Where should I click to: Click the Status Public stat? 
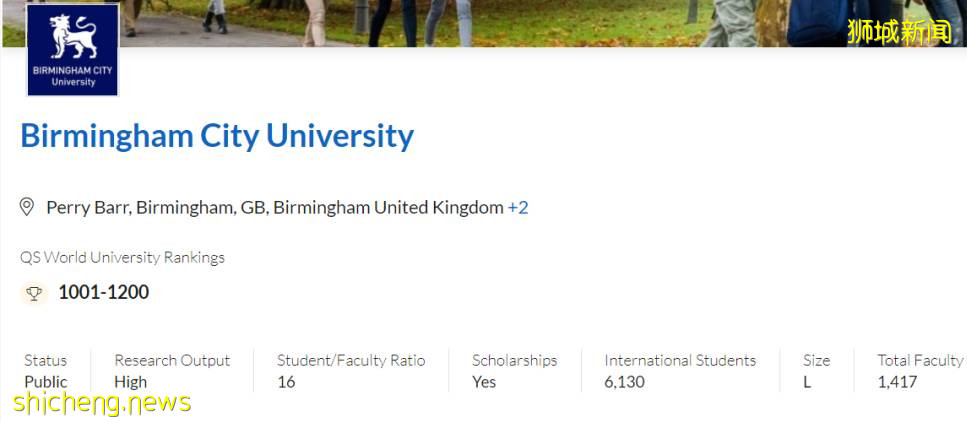coord(46,370)
